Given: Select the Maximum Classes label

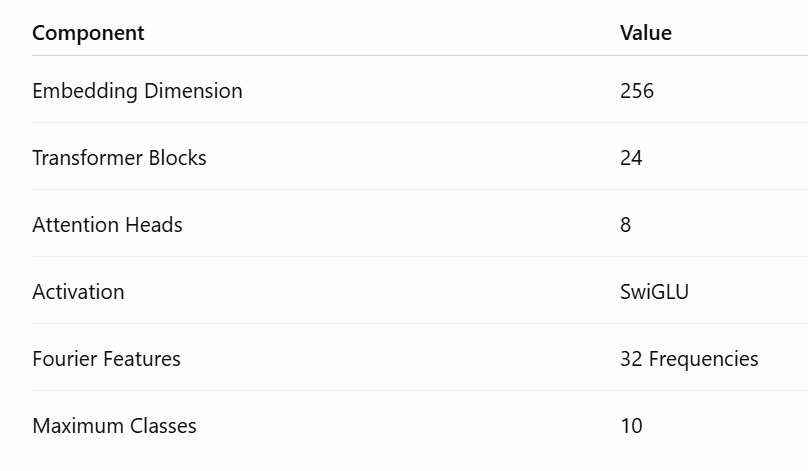Looking at the screenshot, I should [114, 426].
